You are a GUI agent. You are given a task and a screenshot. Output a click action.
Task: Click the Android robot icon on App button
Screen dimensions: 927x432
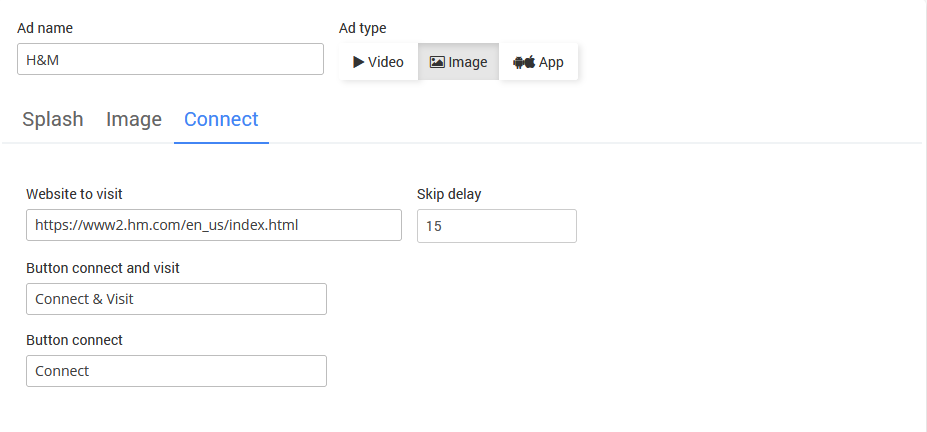tap(519, 62)
